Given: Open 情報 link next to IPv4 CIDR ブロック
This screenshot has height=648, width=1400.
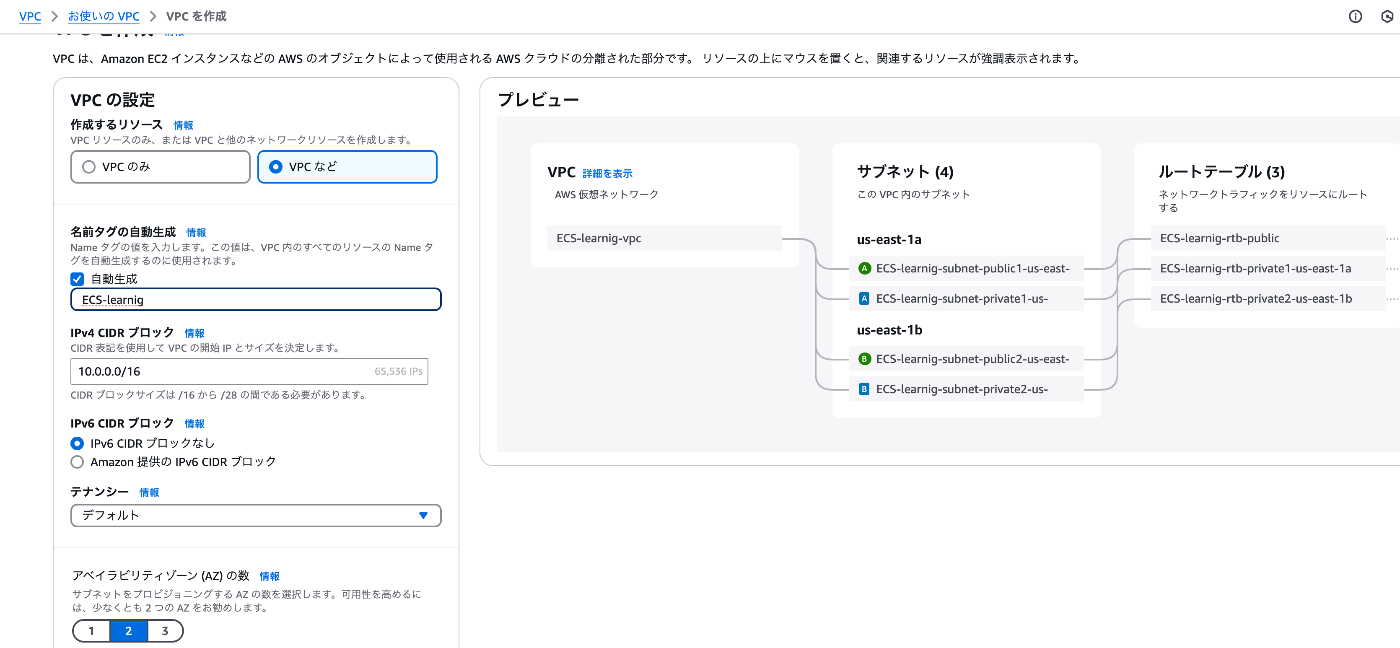Looking at the screenshot, I should pos(194,333).
